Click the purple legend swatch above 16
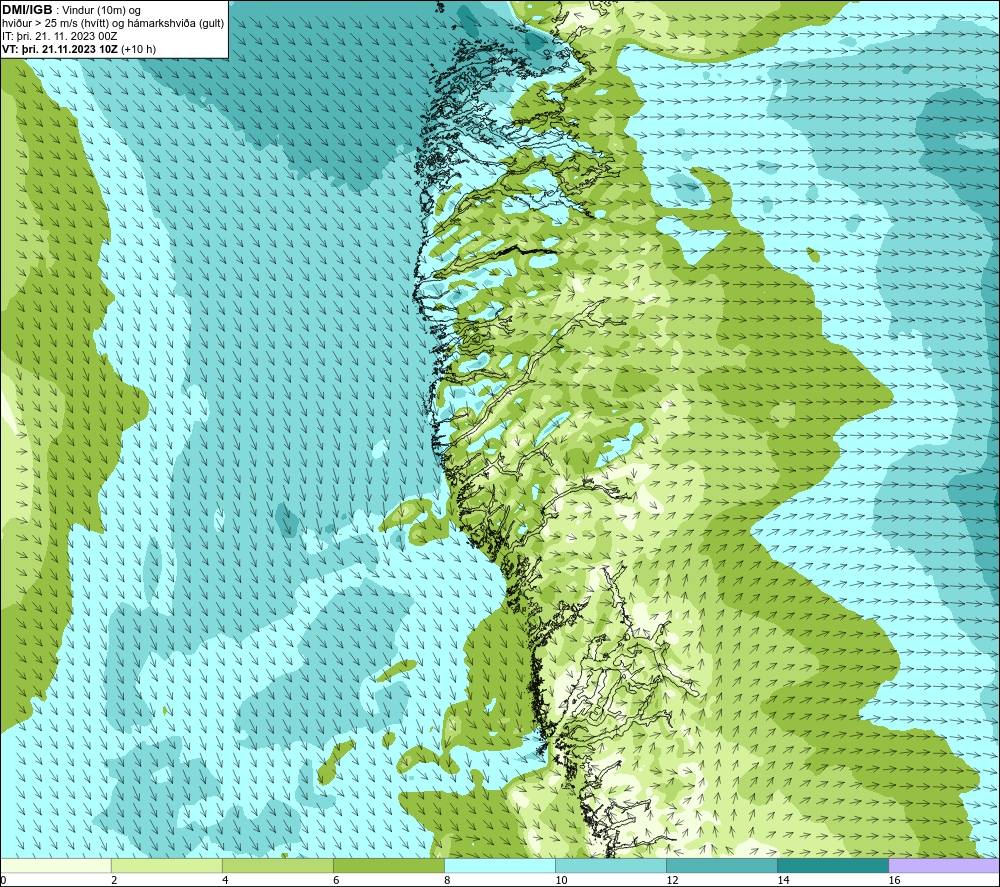Viewport: 1000px width, 887px height. click(x=944, y=865)
